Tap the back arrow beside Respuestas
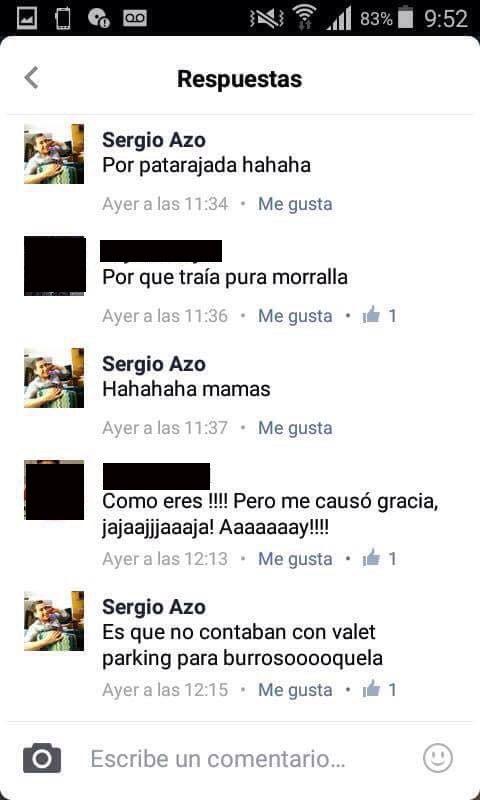480x800 pixels. coord(32,78)
